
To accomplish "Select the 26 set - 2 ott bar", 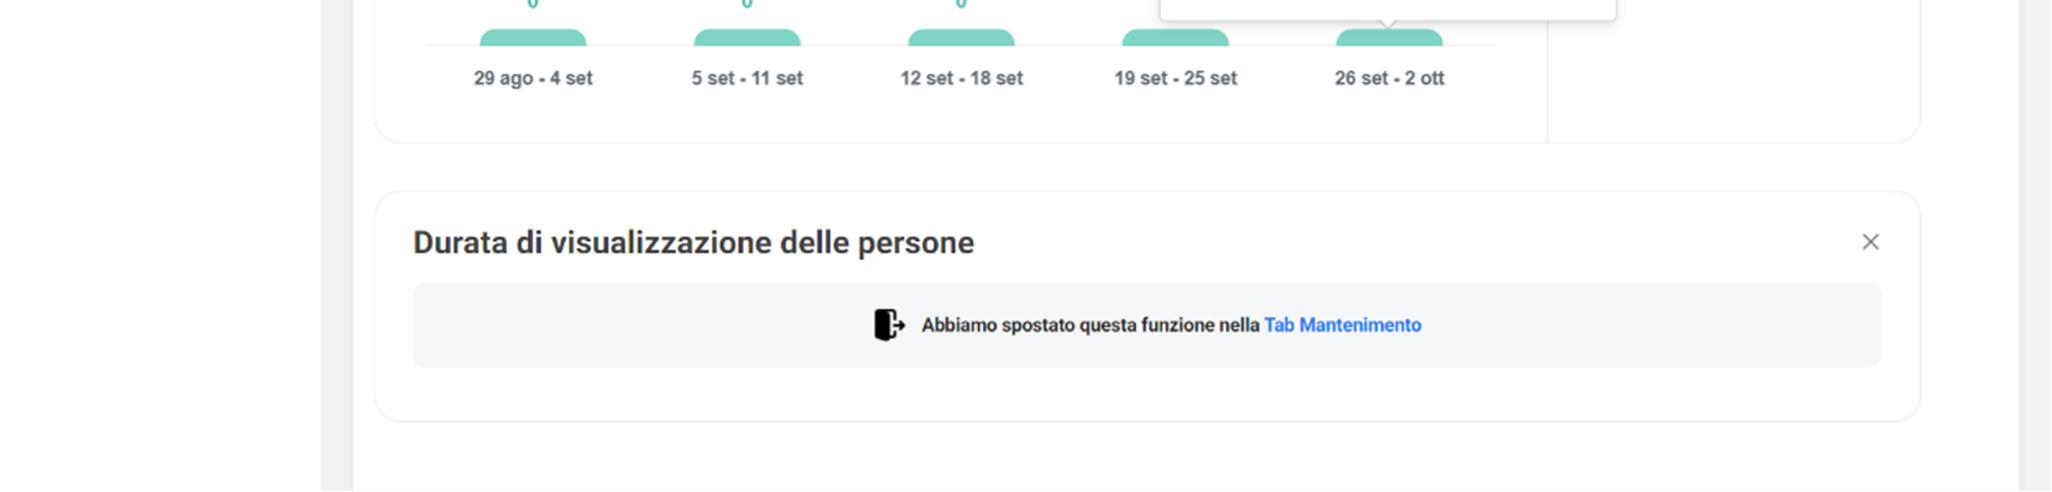I will pyautogui.click(x=1389, y=38).
